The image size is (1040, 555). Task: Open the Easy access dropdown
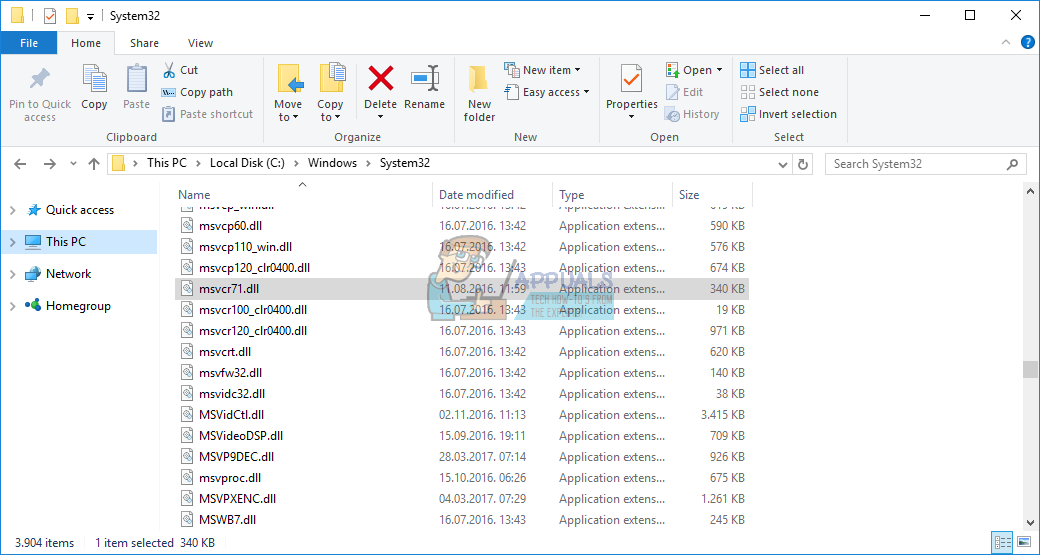(547, 92)
